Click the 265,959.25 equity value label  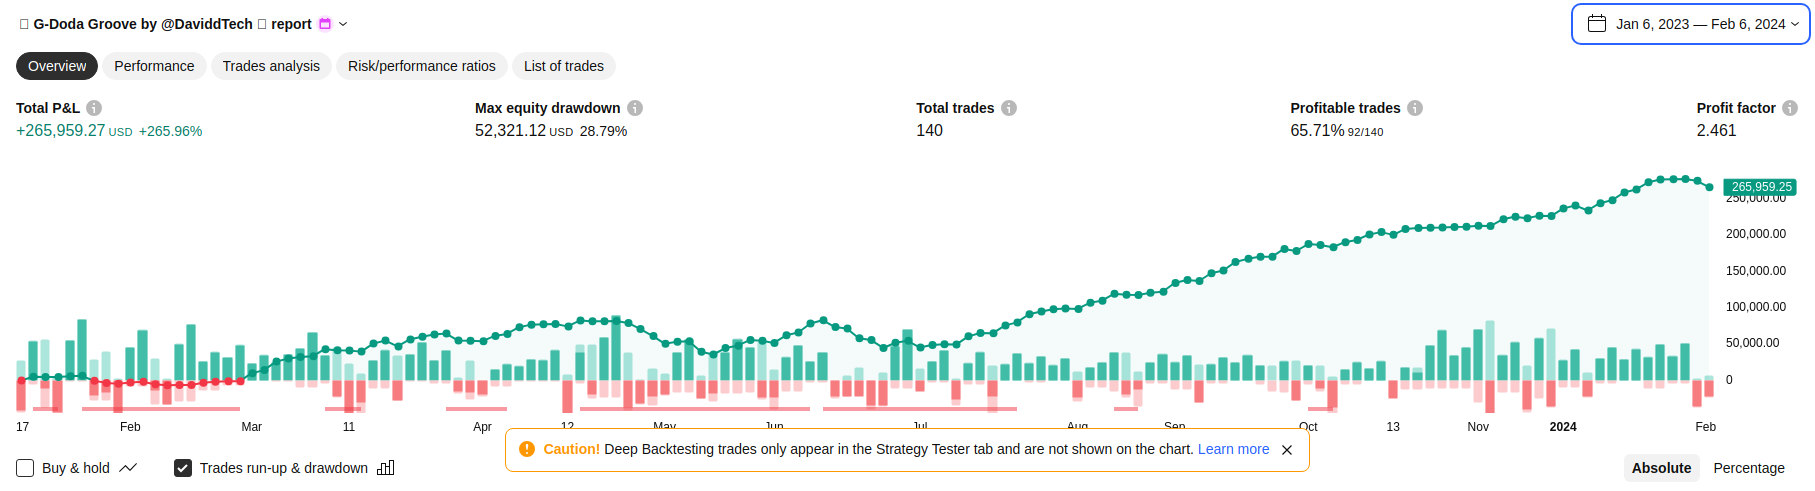[1761, 187]
